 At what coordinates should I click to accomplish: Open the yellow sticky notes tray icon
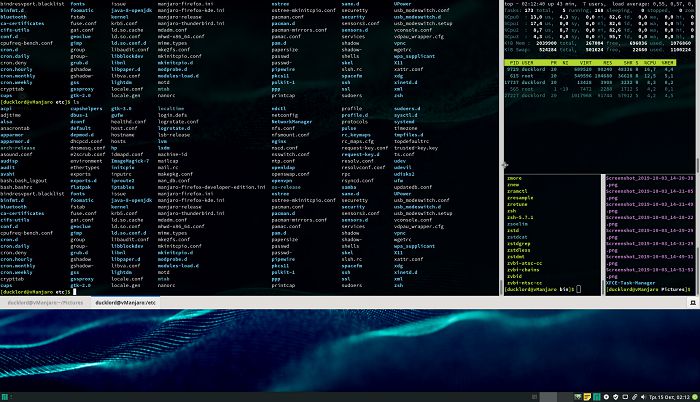(x=587, y=397)
